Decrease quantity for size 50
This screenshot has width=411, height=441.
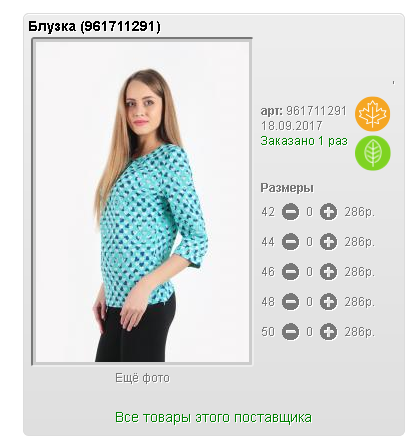290,332
